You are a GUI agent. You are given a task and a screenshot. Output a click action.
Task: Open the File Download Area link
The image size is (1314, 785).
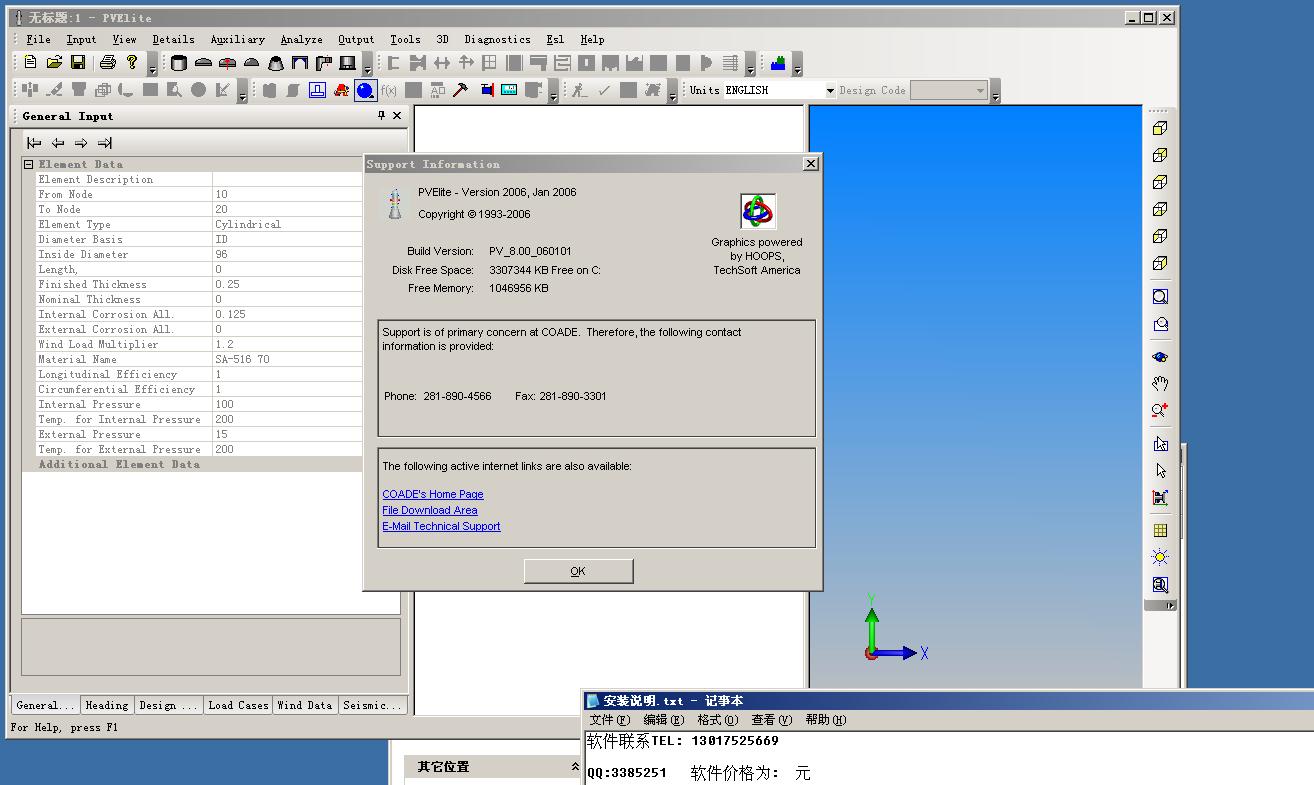429,510
